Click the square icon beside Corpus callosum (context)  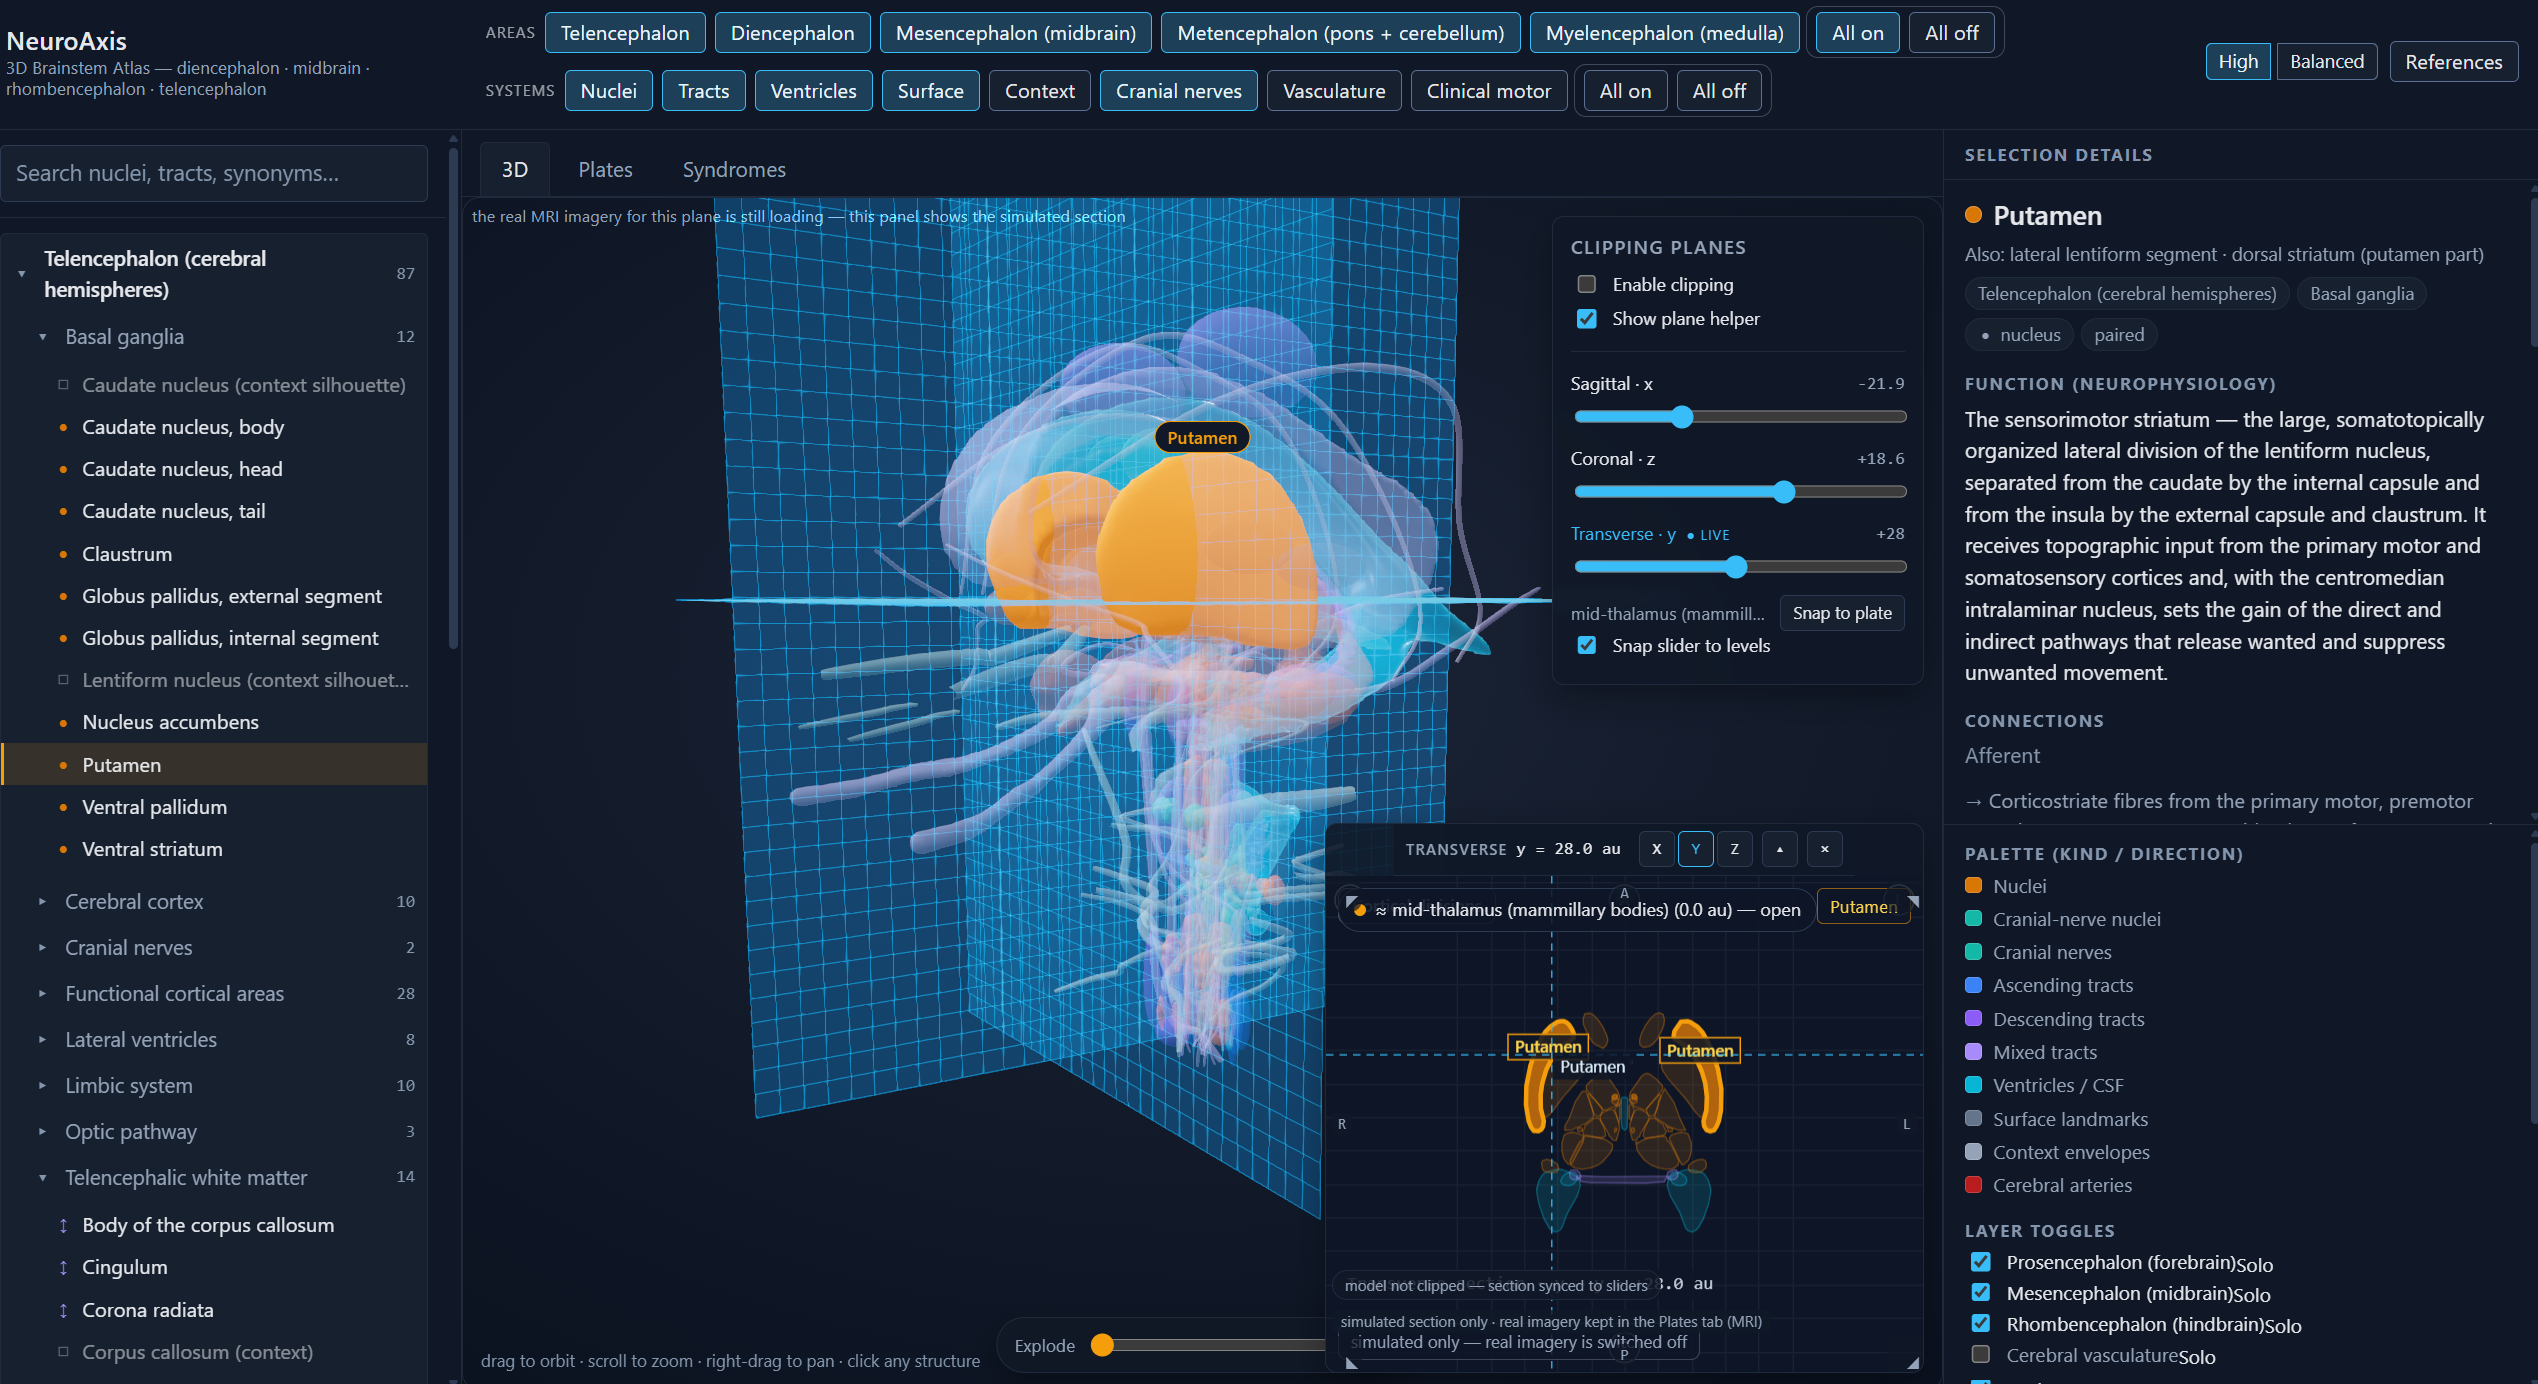pyautogui.click(x=63, y=1352)
